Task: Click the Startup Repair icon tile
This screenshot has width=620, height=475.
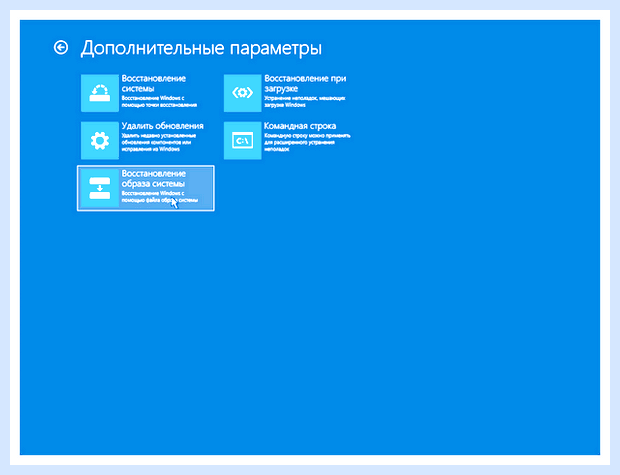Action: pyautogui.click(x=242, y=93)
